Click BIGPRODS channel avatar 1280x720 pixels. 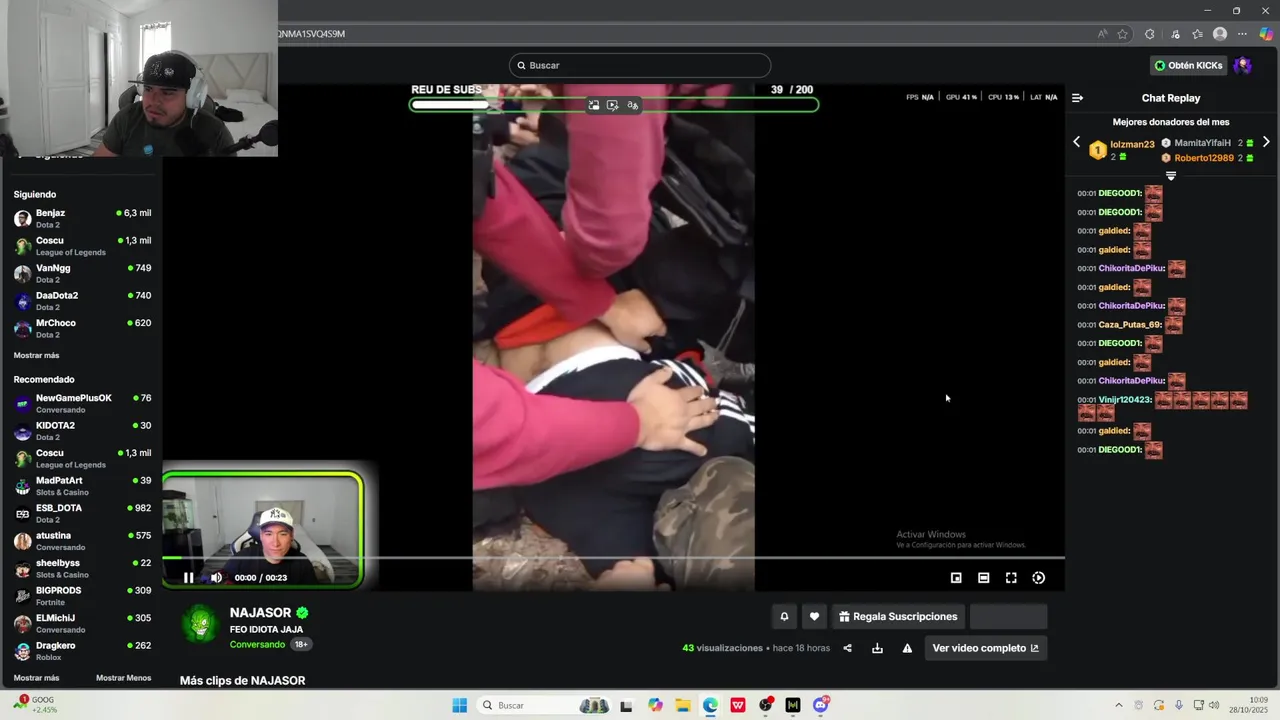click(x=22, y=596)
